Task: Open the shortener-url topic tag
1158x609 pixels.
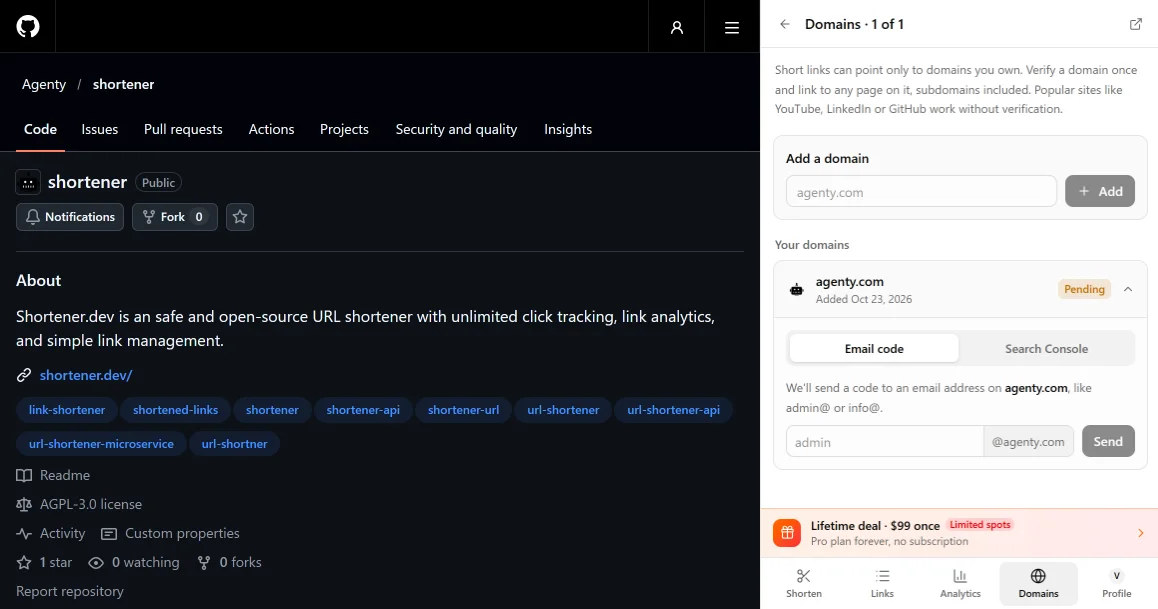Action: 464,410
